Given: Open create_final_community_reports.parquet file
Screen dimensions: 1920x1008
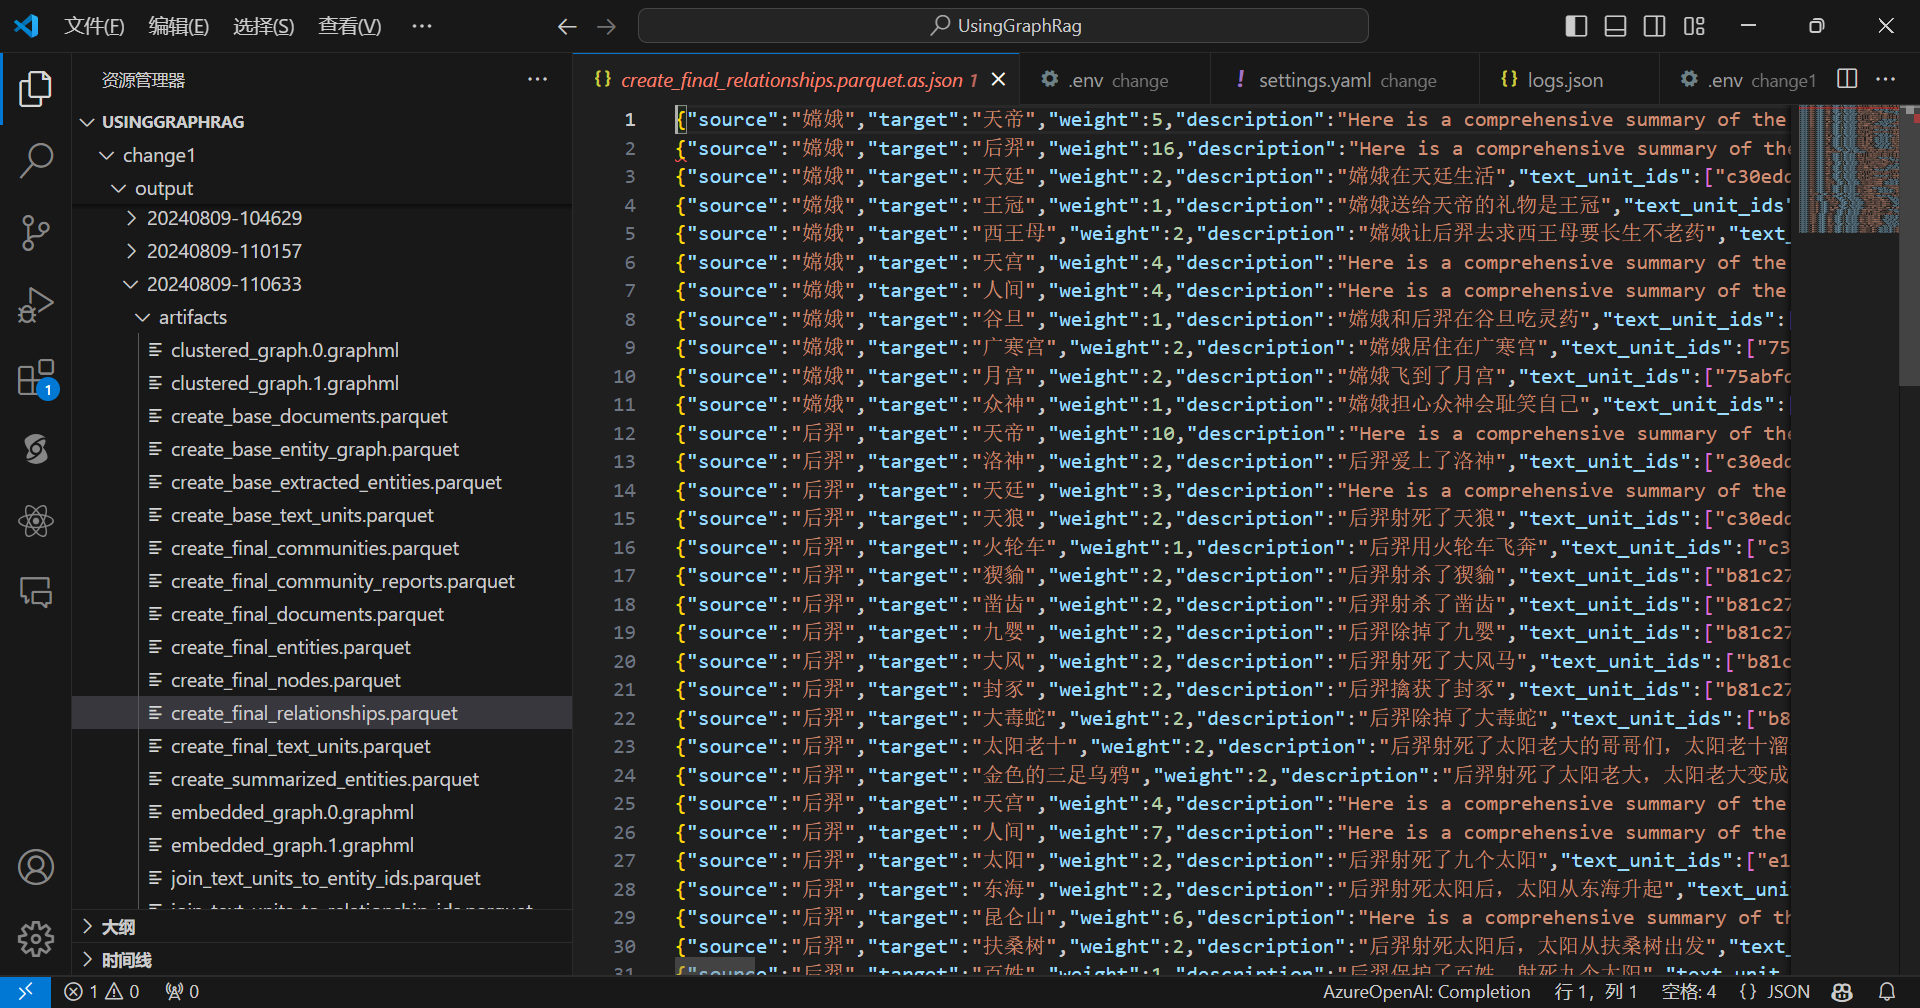Looking at the screenshot, I should [x=343, y=581].
